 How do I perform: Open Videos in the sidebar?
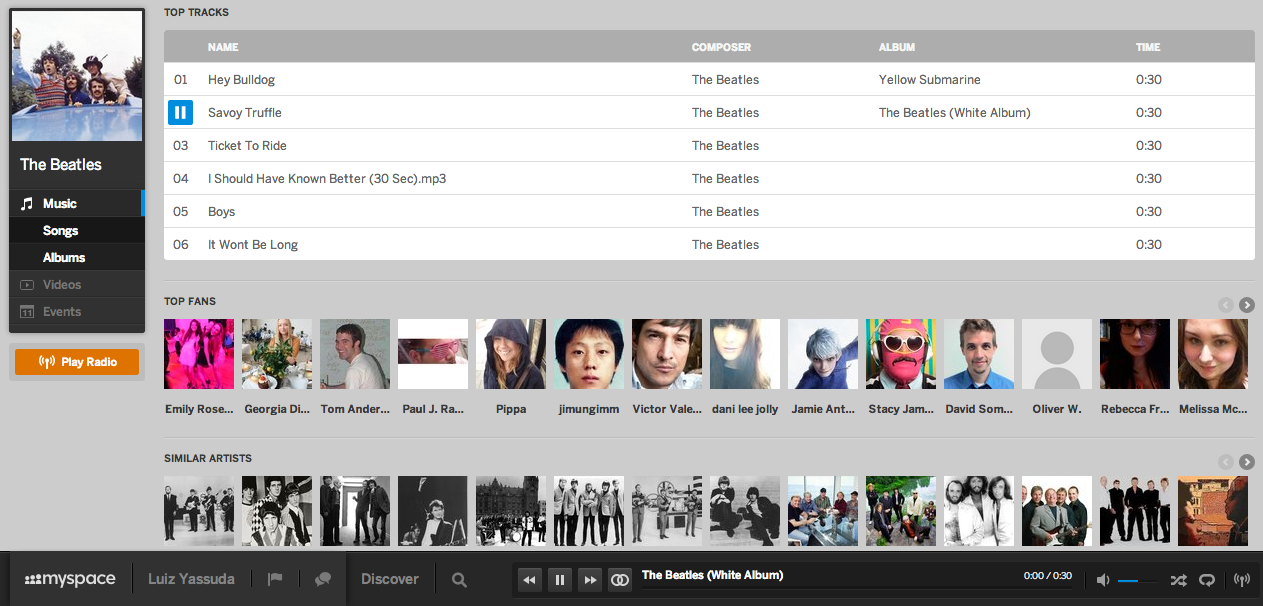click(x=77, y=284)
